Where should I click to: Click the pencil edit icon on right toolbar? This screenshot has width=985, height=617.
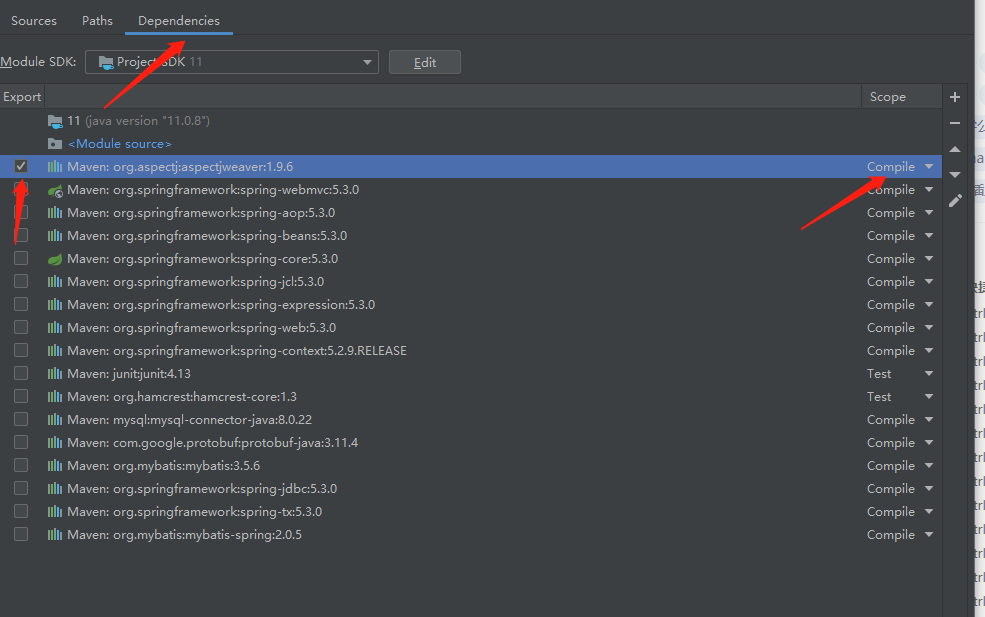click(954, 200)
